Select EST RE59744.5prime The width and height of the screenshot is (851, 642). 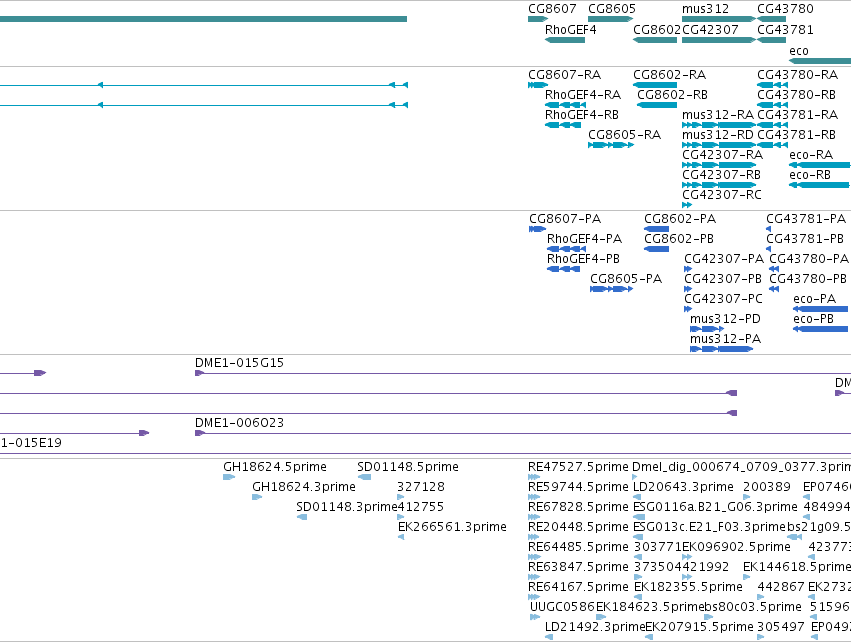click(578, 487)
